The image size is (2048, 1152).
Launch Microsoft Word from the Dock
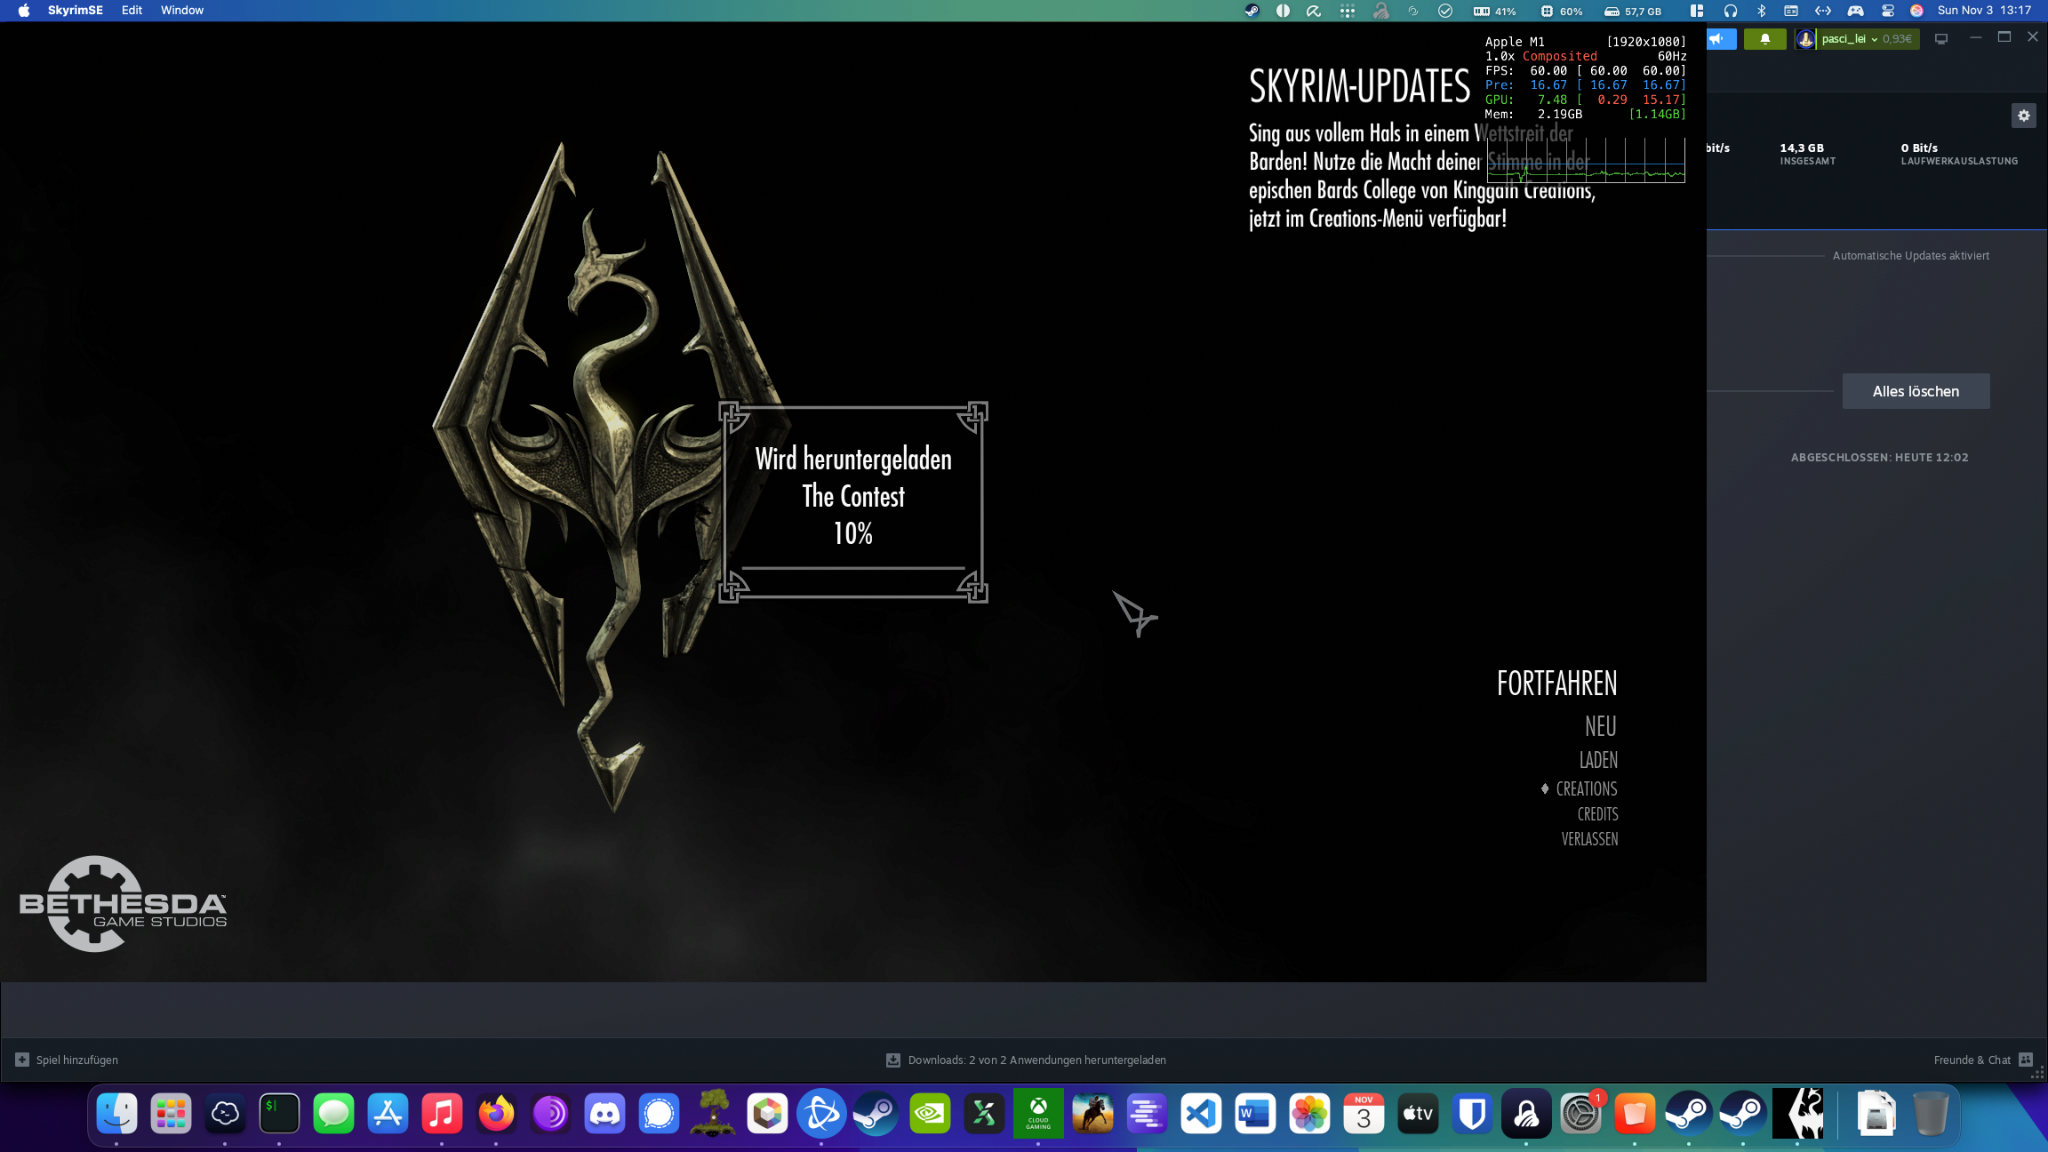tap(1255, 1113)
